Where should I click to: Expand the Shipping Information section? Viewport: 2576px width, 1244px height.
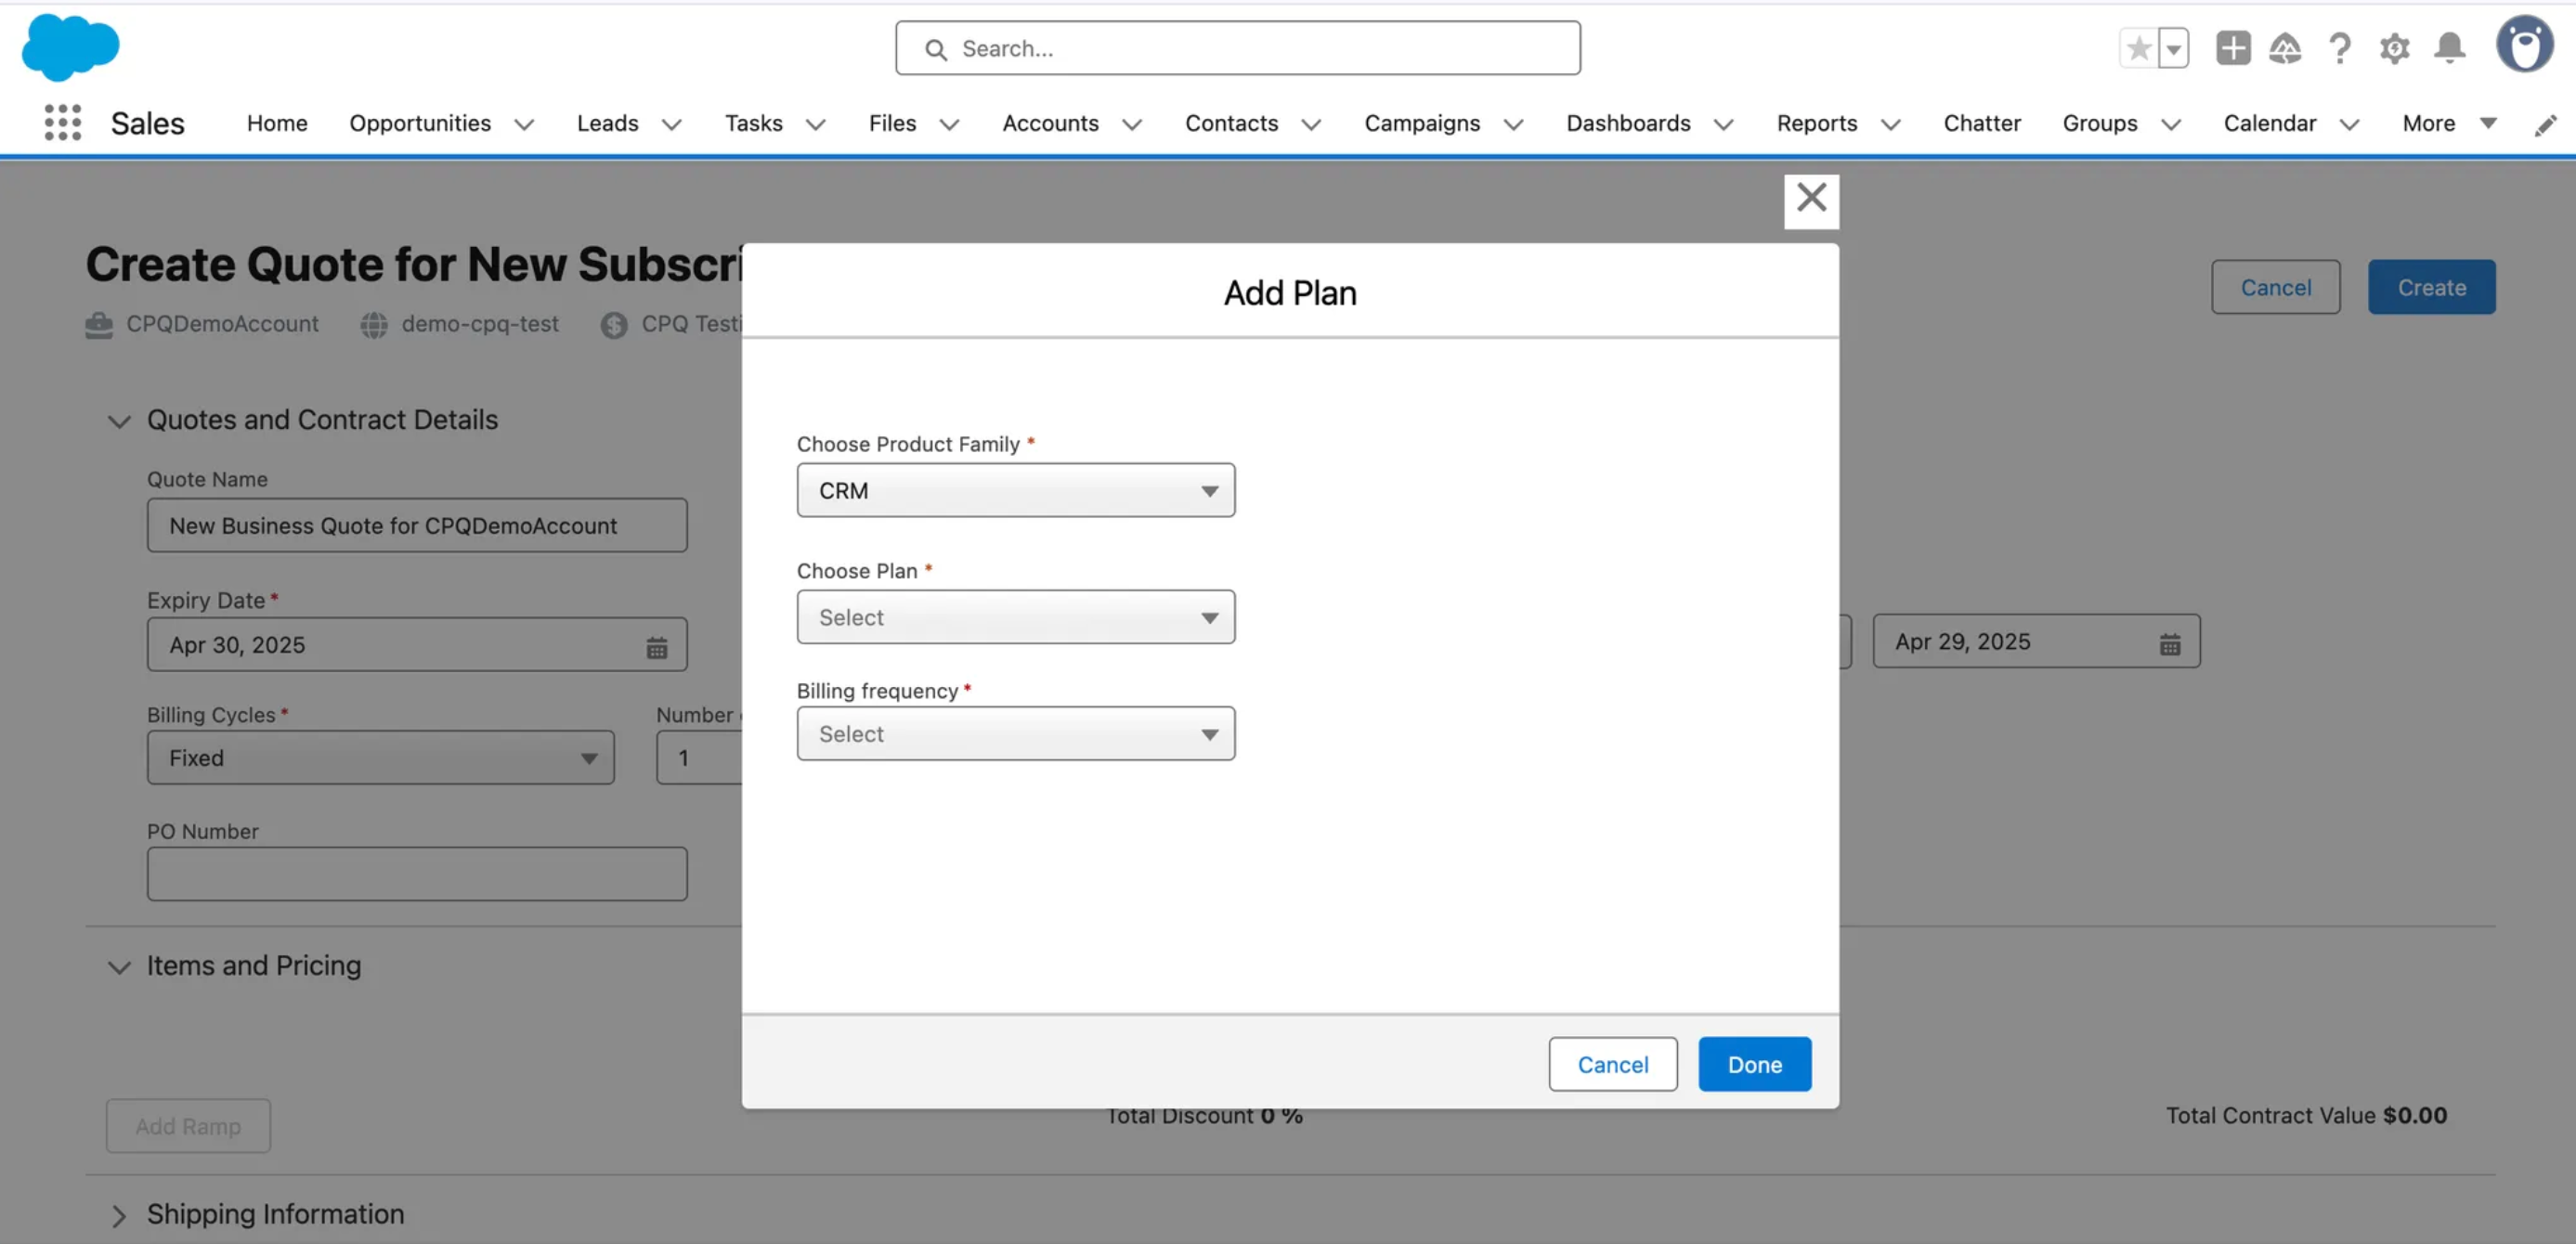(x=119, y=1216)
